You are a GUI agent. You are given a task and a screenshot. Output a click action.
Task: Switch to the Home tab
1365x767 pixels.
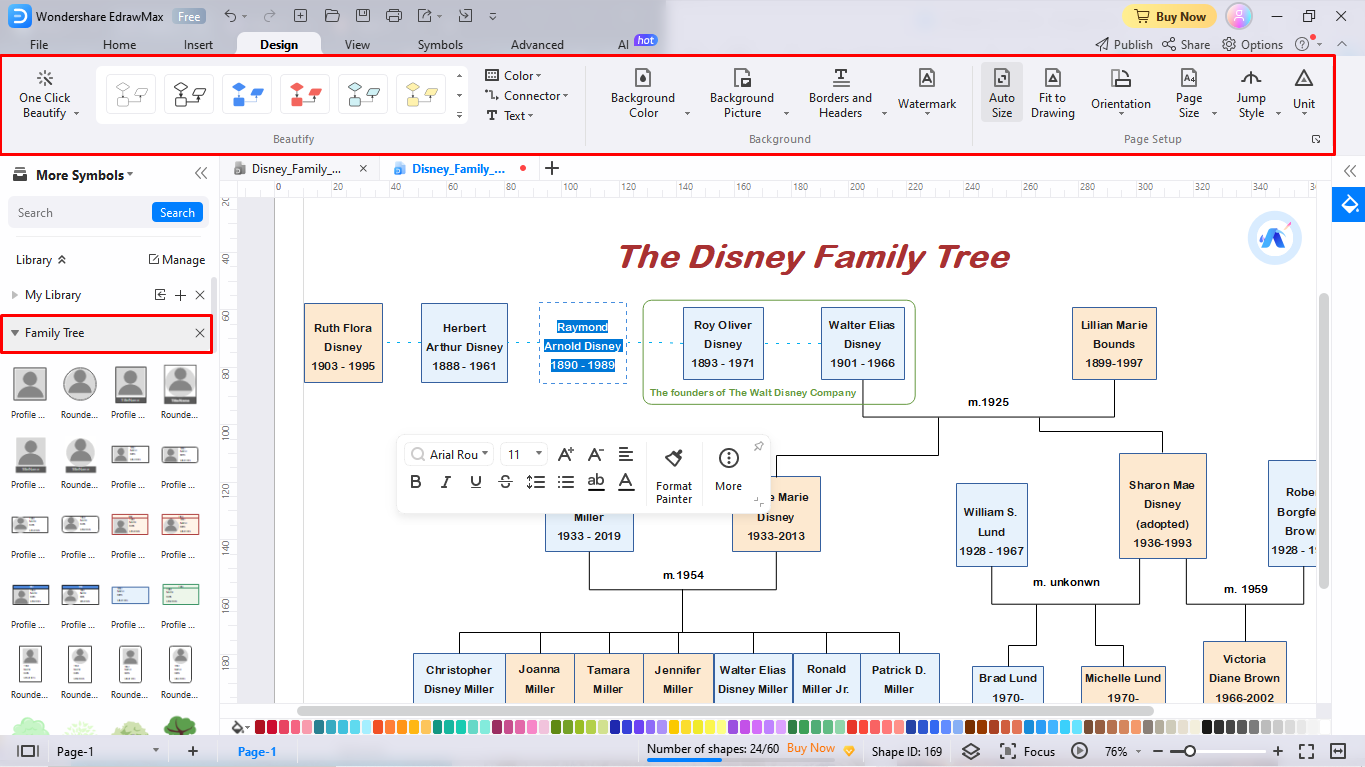[x=119, y=44]
